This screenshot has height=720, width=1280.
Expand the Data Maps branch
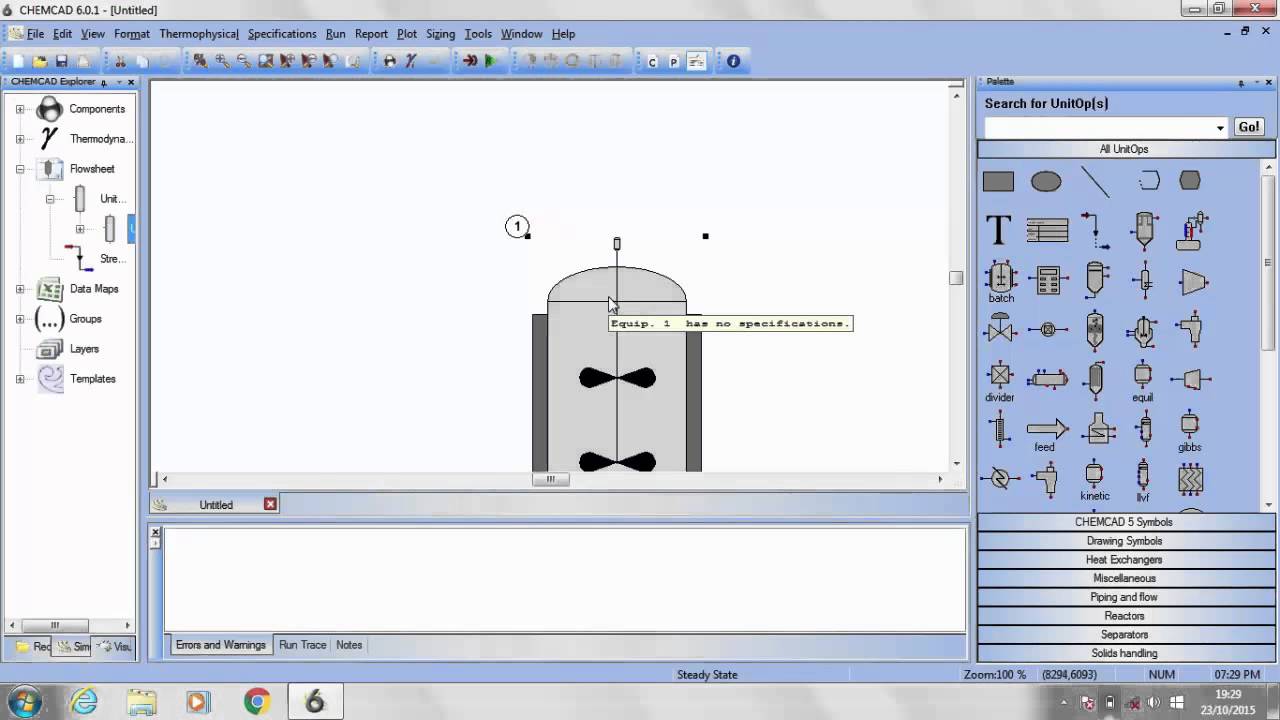[x=20, y=289]
